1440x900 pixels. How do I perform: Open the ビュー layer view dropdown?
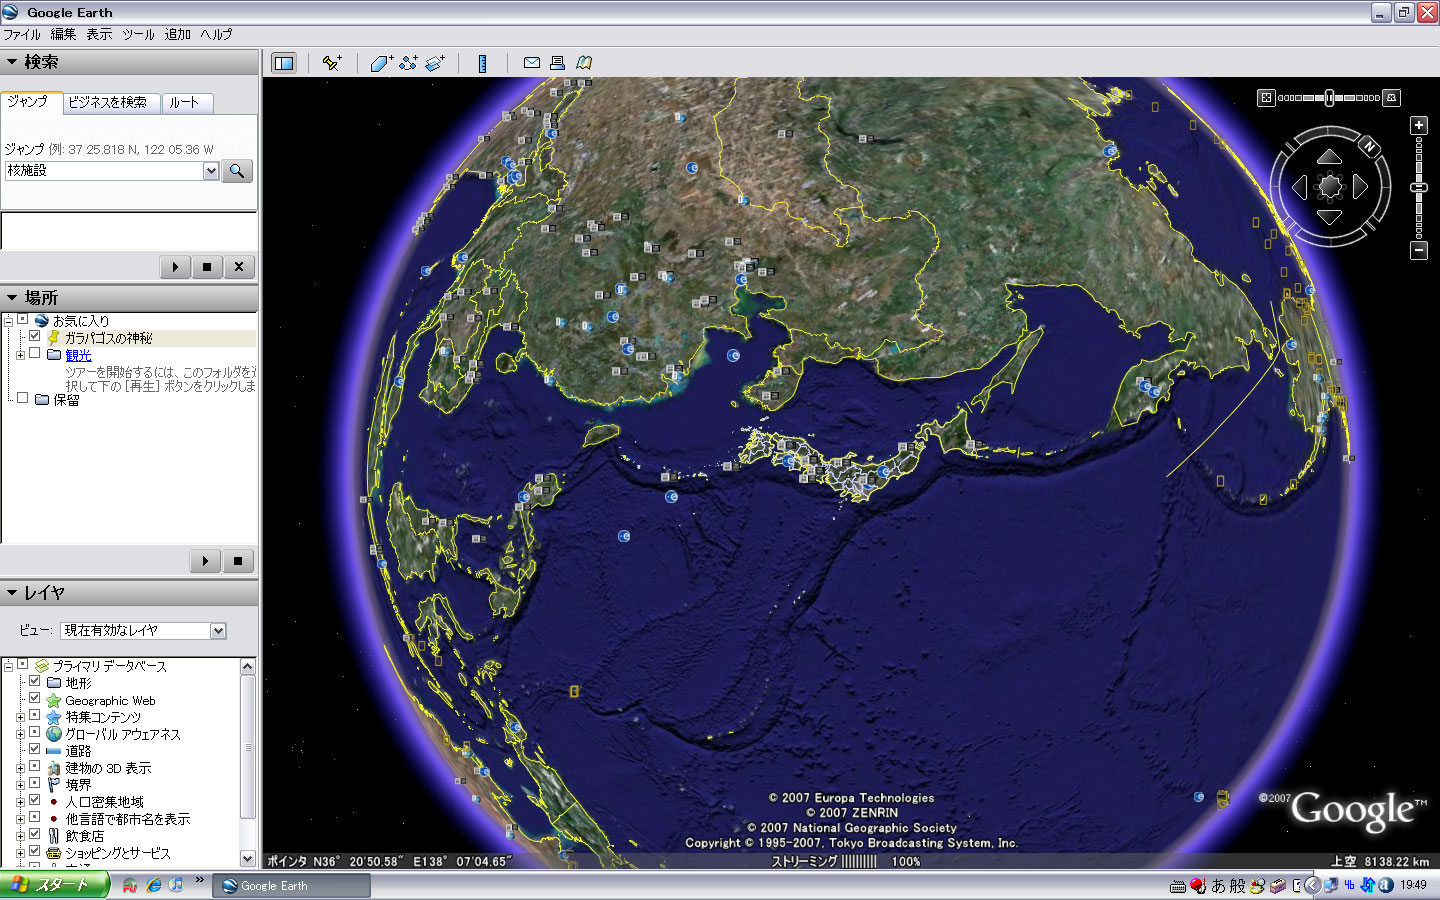coord(218,631)
